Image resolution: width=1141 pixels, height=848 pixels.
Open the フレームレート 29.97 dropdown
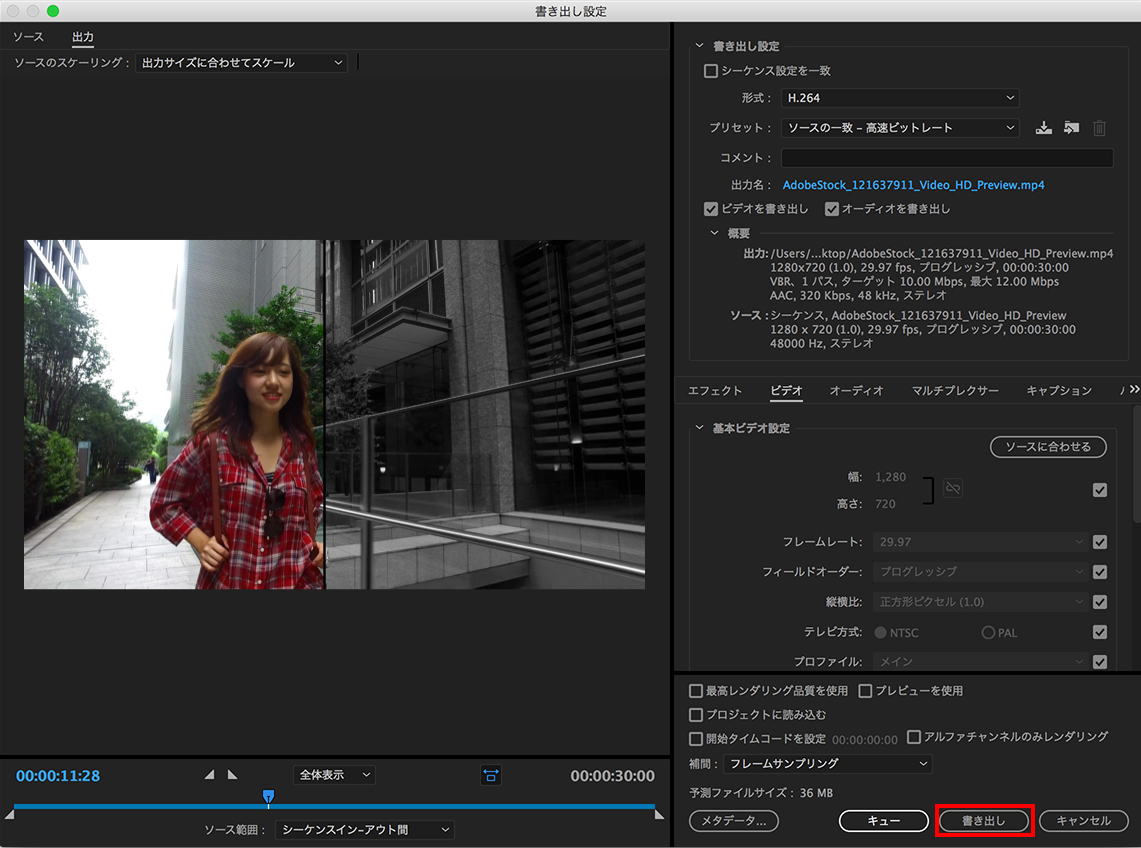(981, 542)
